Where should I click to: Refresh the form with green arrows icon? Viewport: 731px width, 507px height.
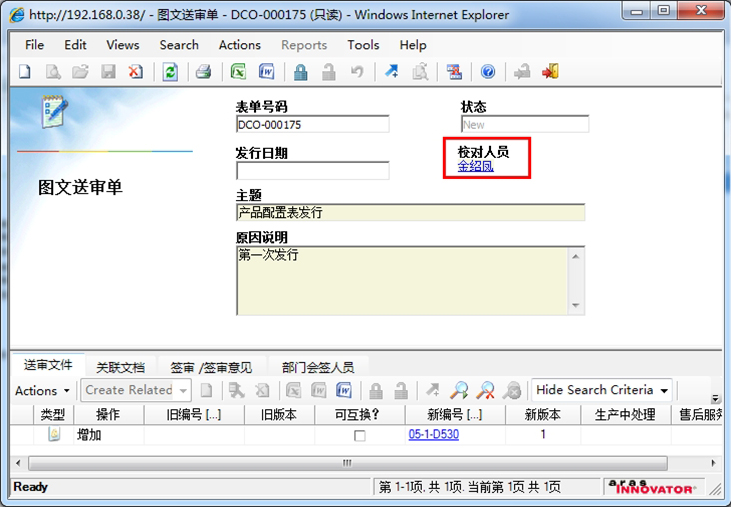pos(170,72)
